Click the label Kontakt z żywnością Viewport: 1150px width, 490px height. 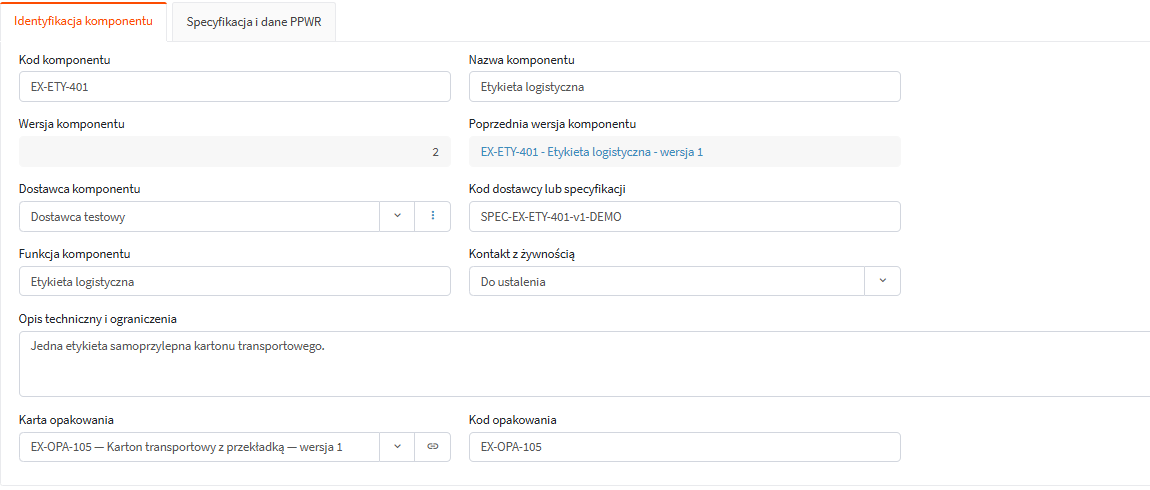point(521,254)
